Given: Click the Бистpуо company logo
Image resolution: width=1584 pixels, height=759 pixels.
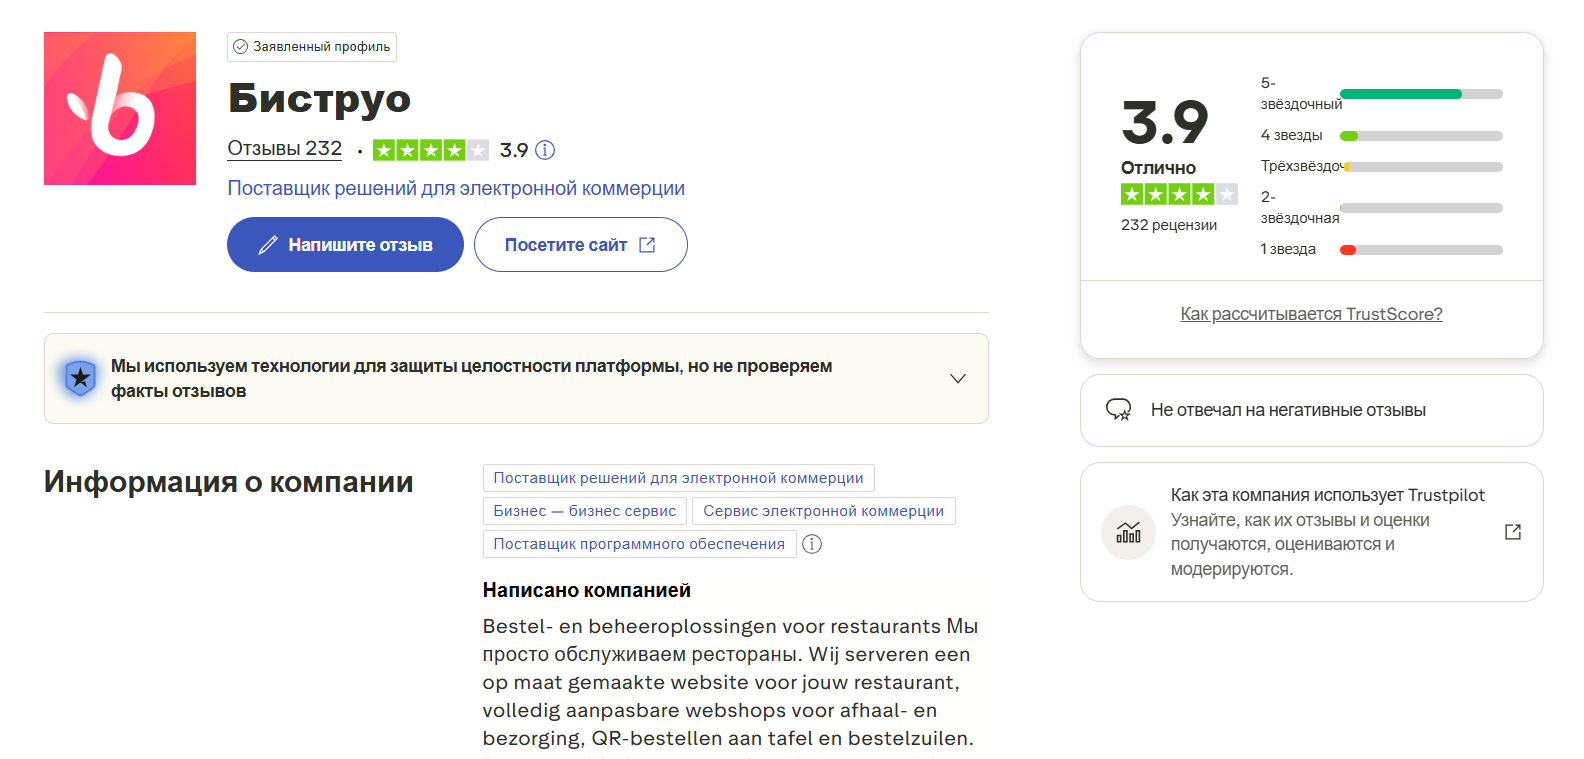Looking at the screenshot, I should coord(120,108).
